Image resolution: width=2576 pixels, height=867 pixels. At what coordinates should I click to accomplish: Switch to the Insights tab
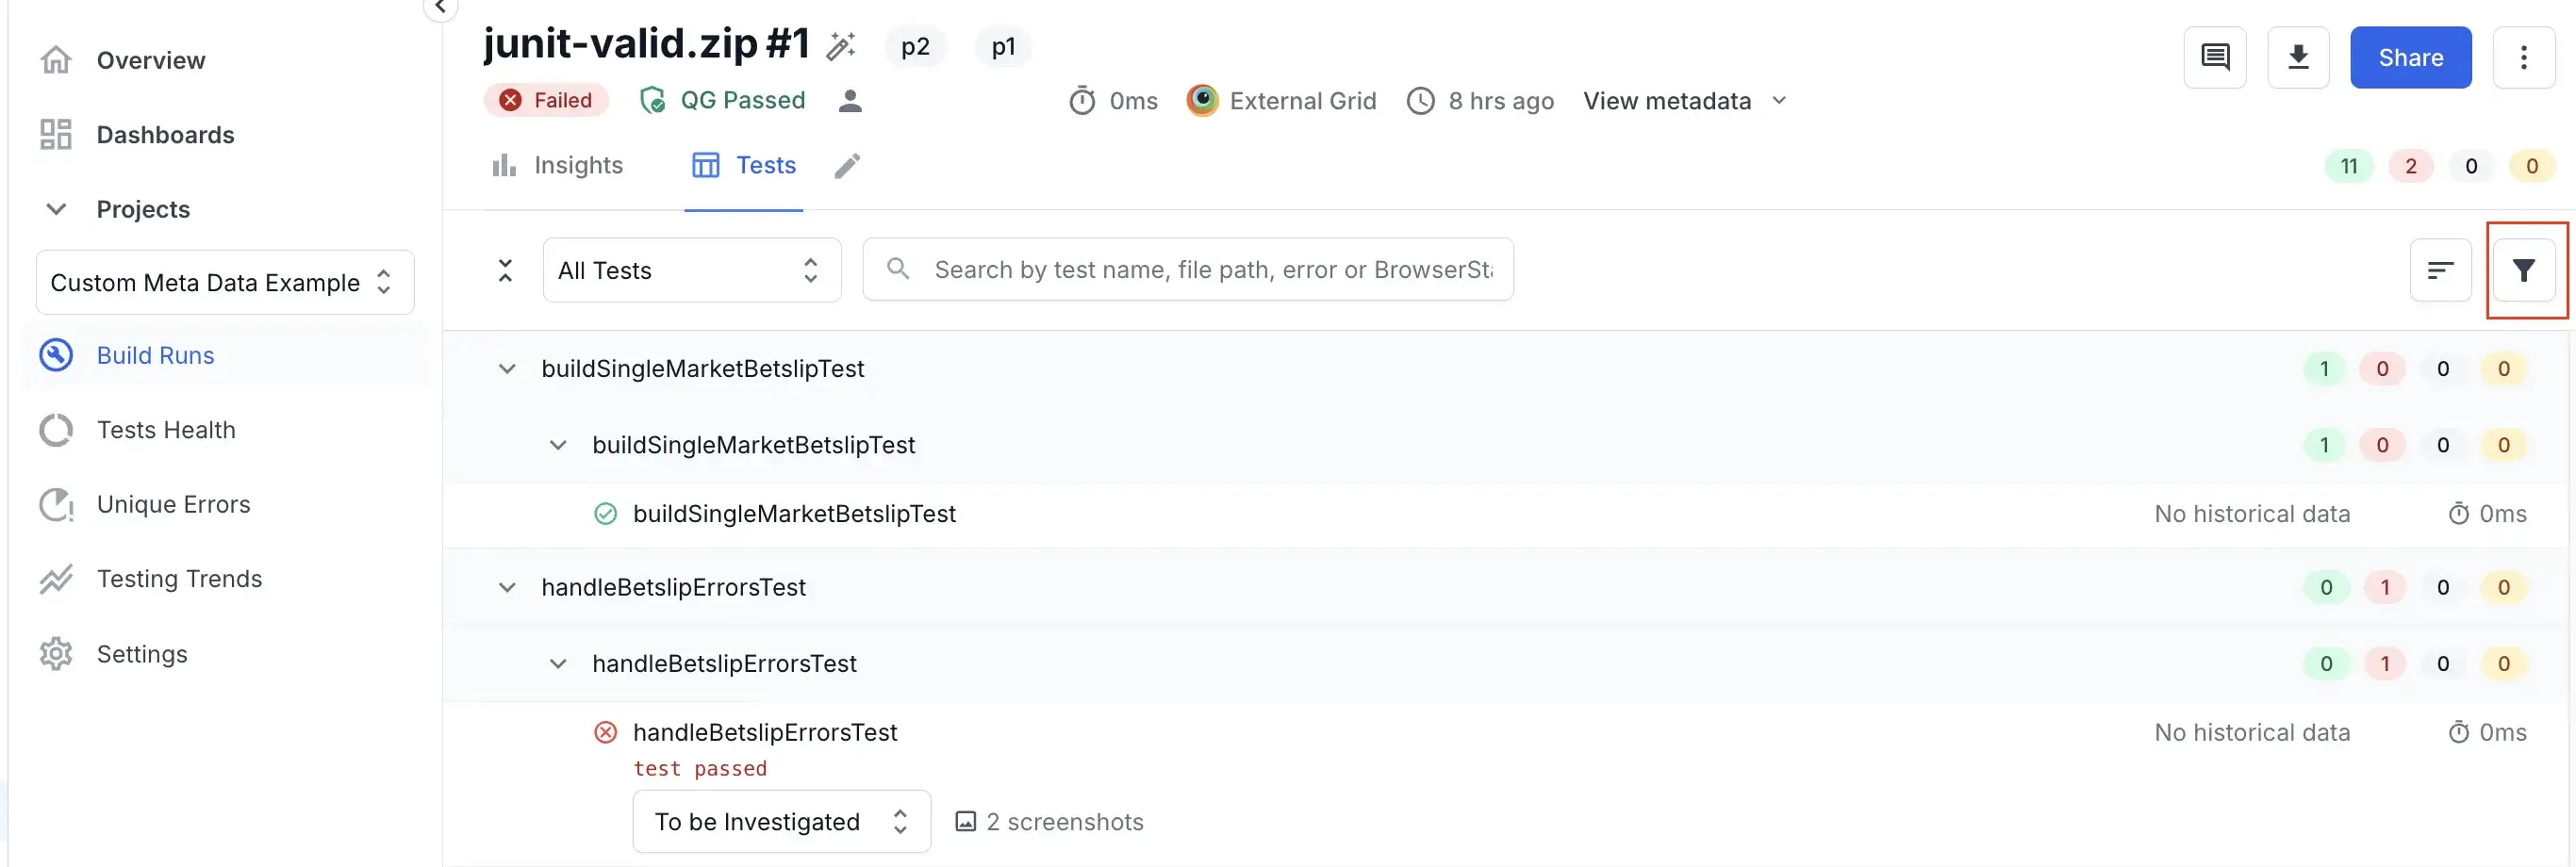558,166
